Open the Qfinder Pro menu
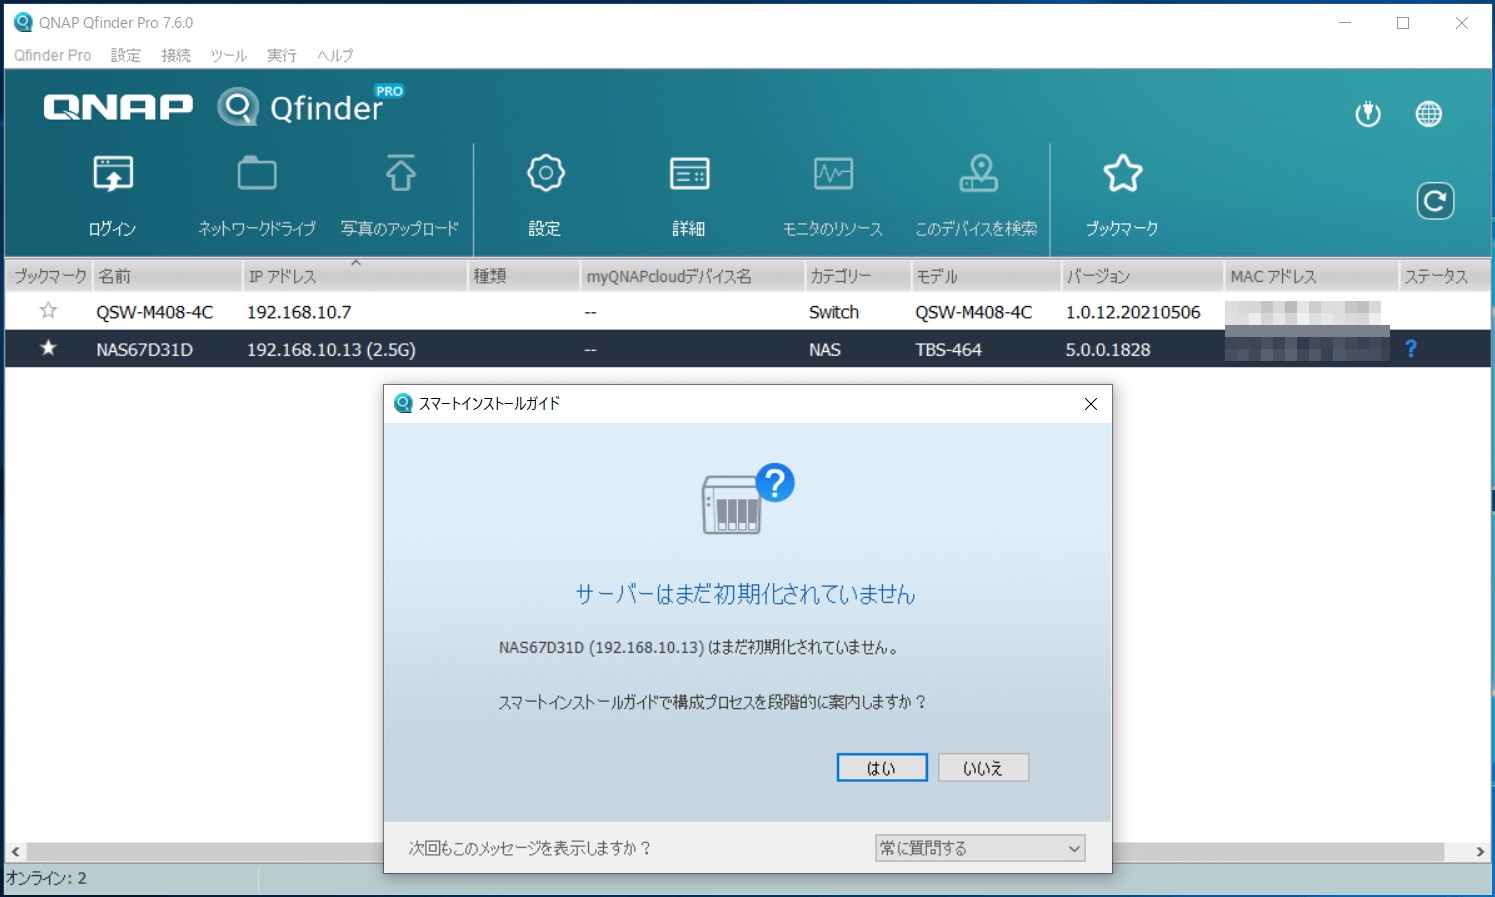This screenshot has width=1495, height=897. [52, 55]
